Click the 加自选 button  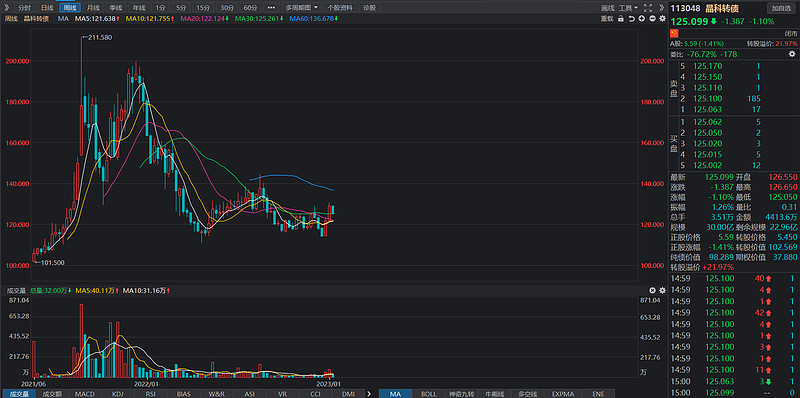[781, 8]
